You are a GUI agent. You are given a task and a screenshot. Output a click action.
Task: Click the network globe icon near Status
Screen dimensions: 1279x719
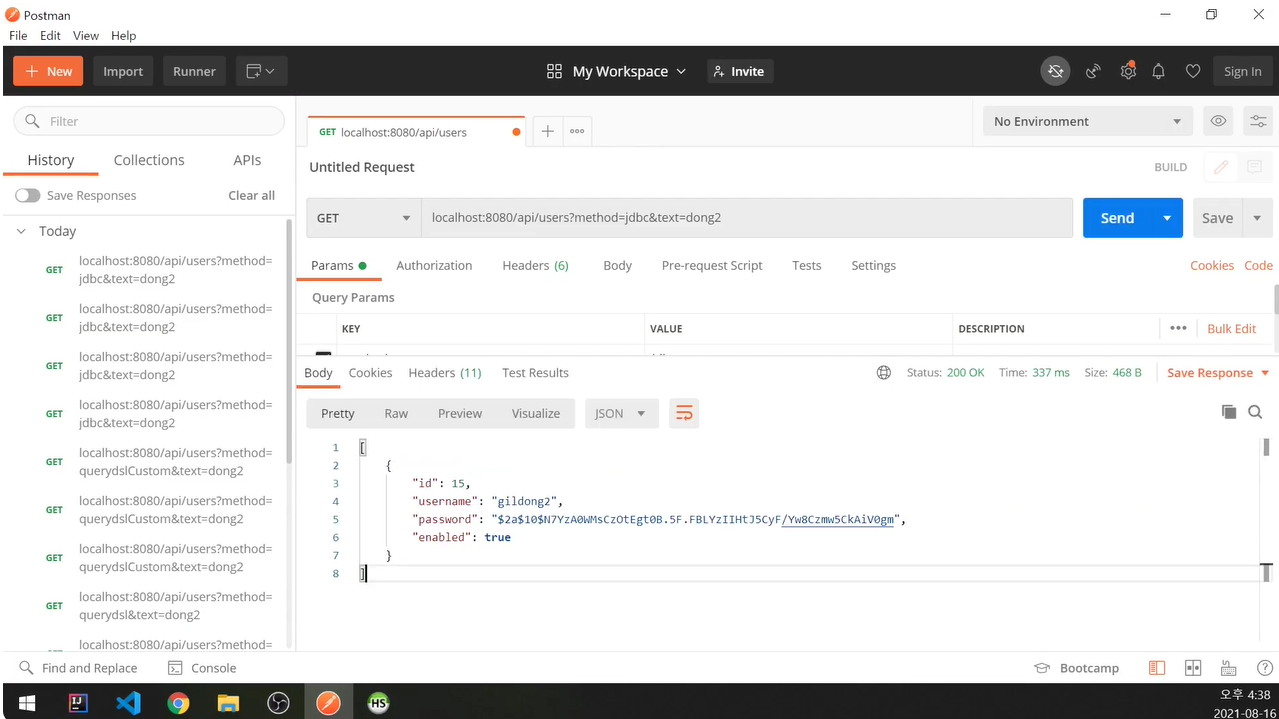[x=884, y=372]
